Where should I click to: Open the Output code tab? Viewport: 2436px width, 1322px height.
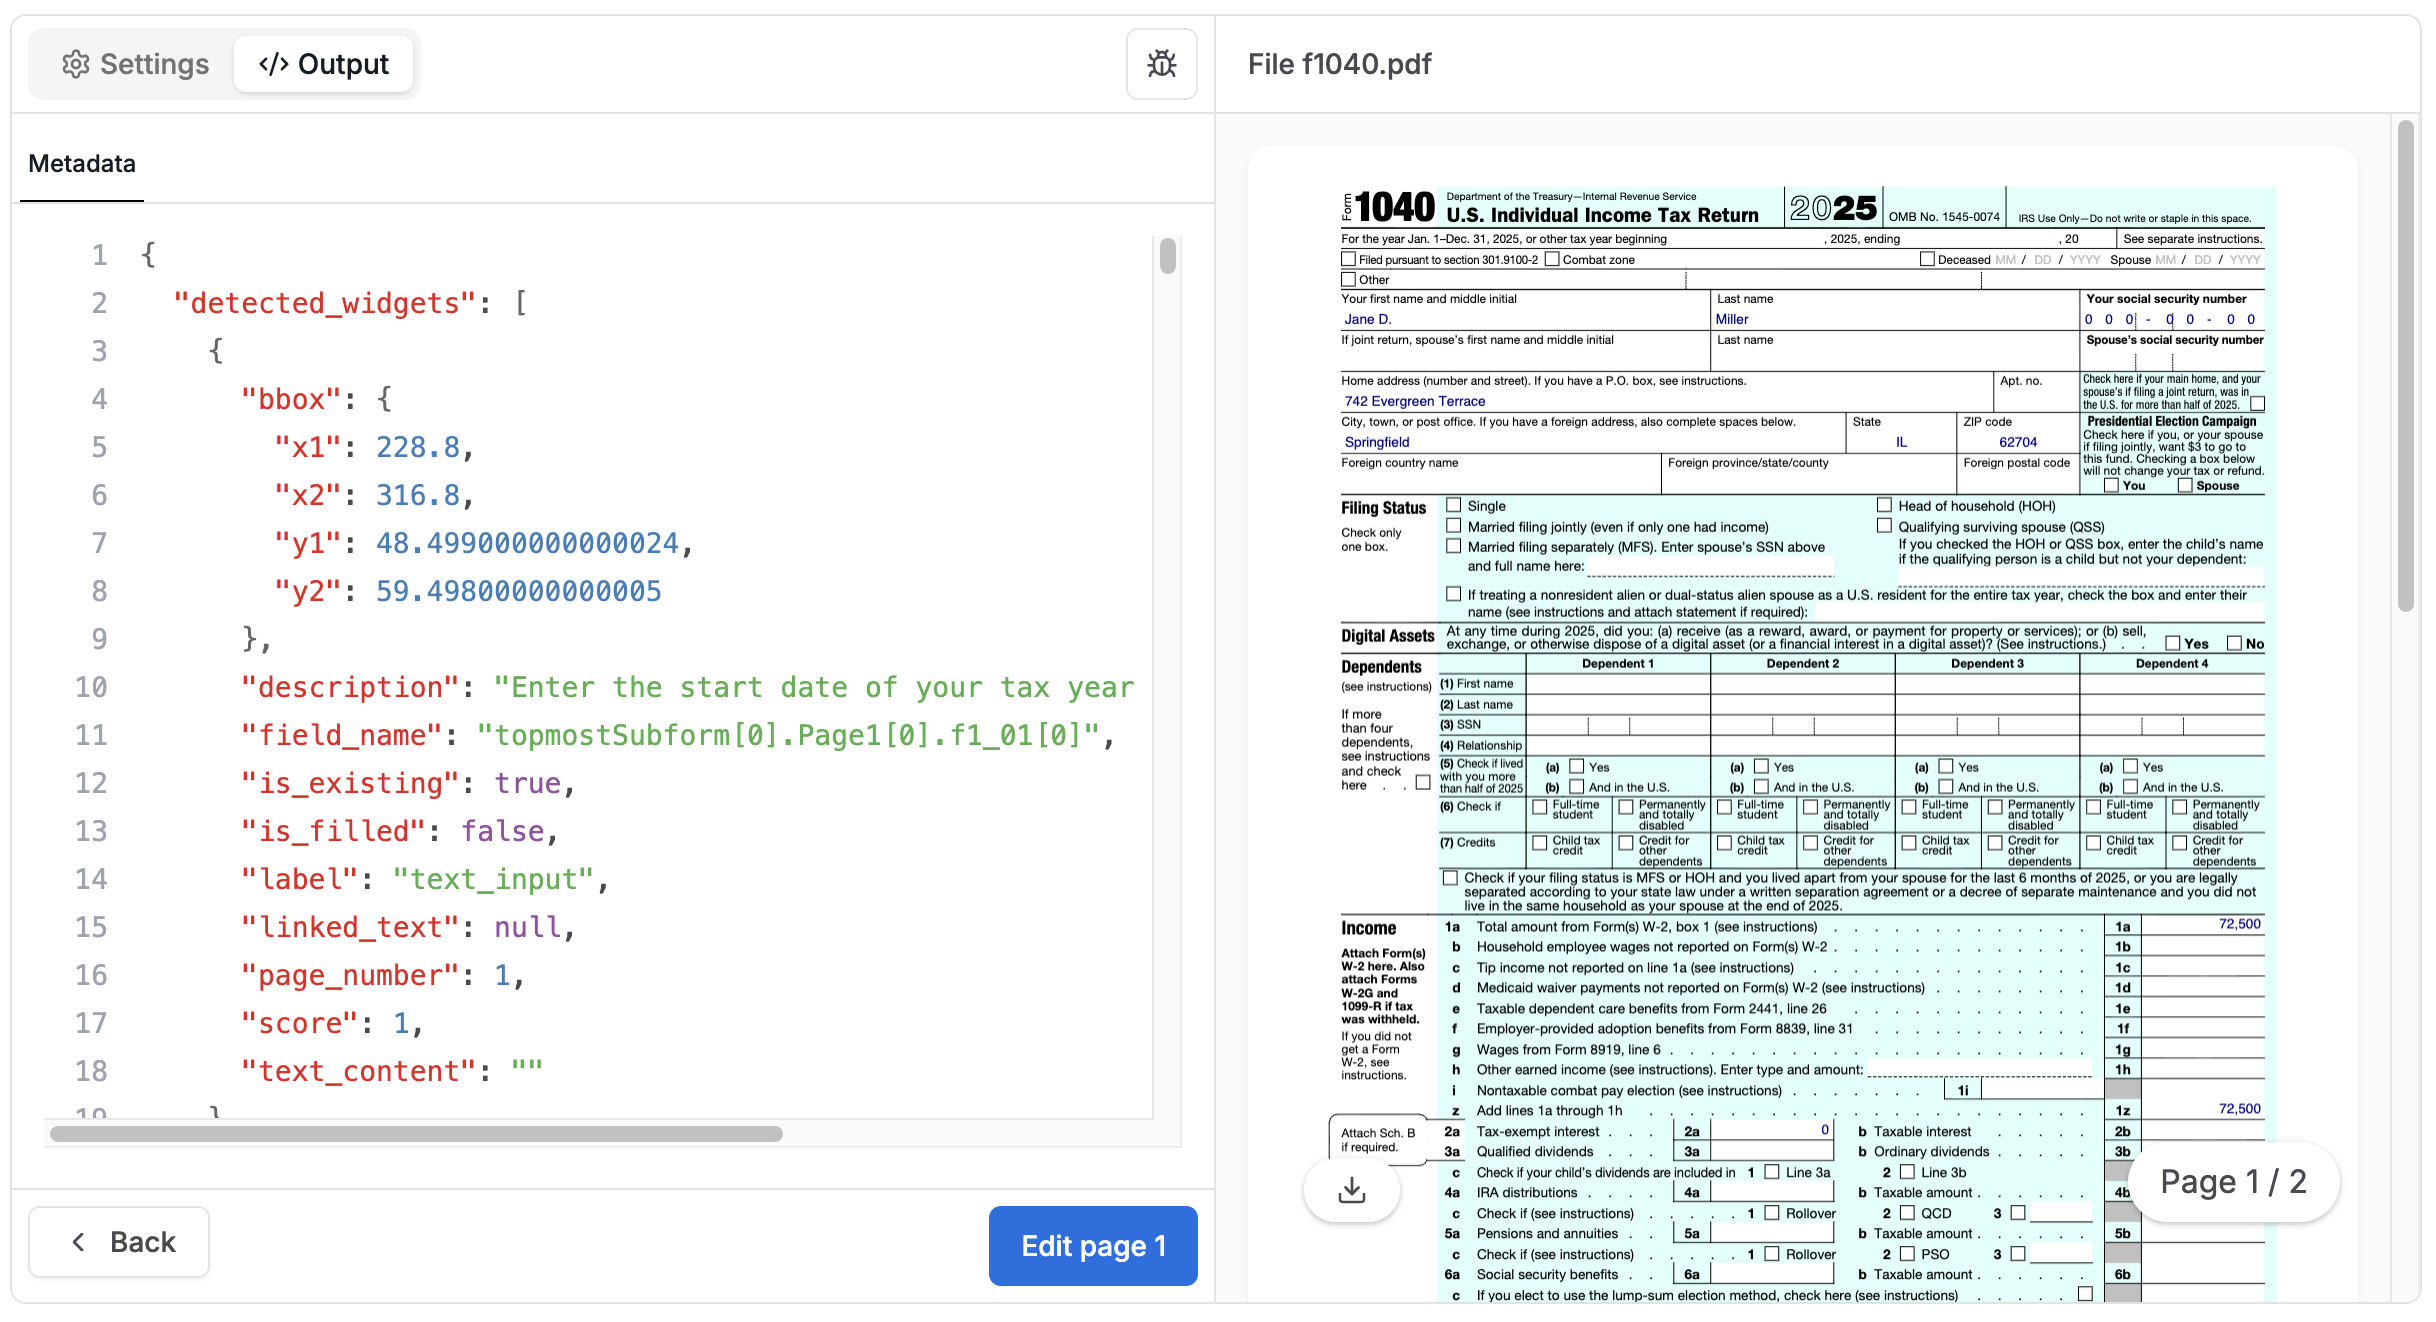[323, 64]
